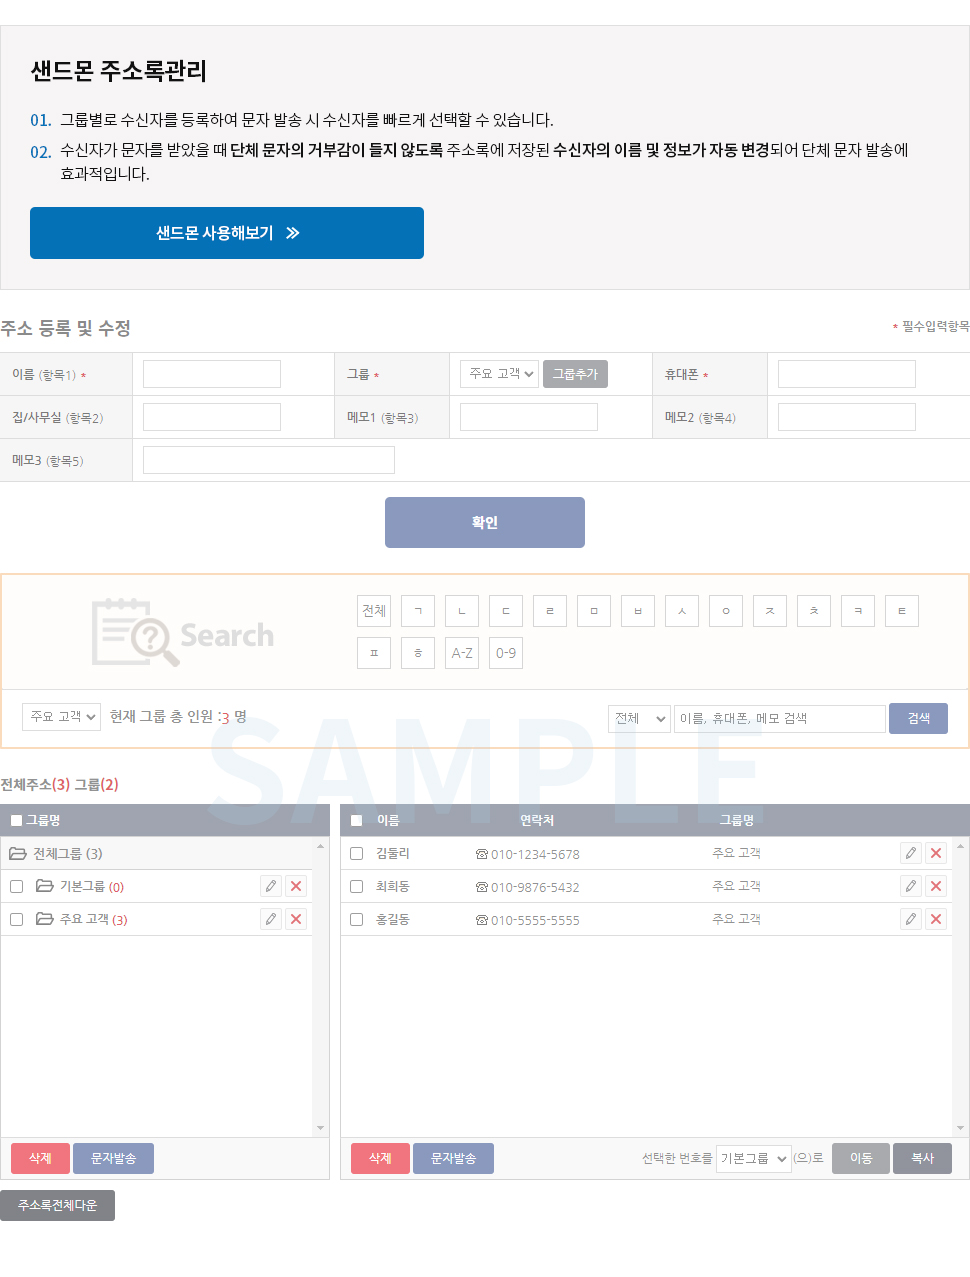Viewport: 970px width, 1277px height.
Task: Click the phone icon beside 010-5555-5555
Action: click(482, 920)
